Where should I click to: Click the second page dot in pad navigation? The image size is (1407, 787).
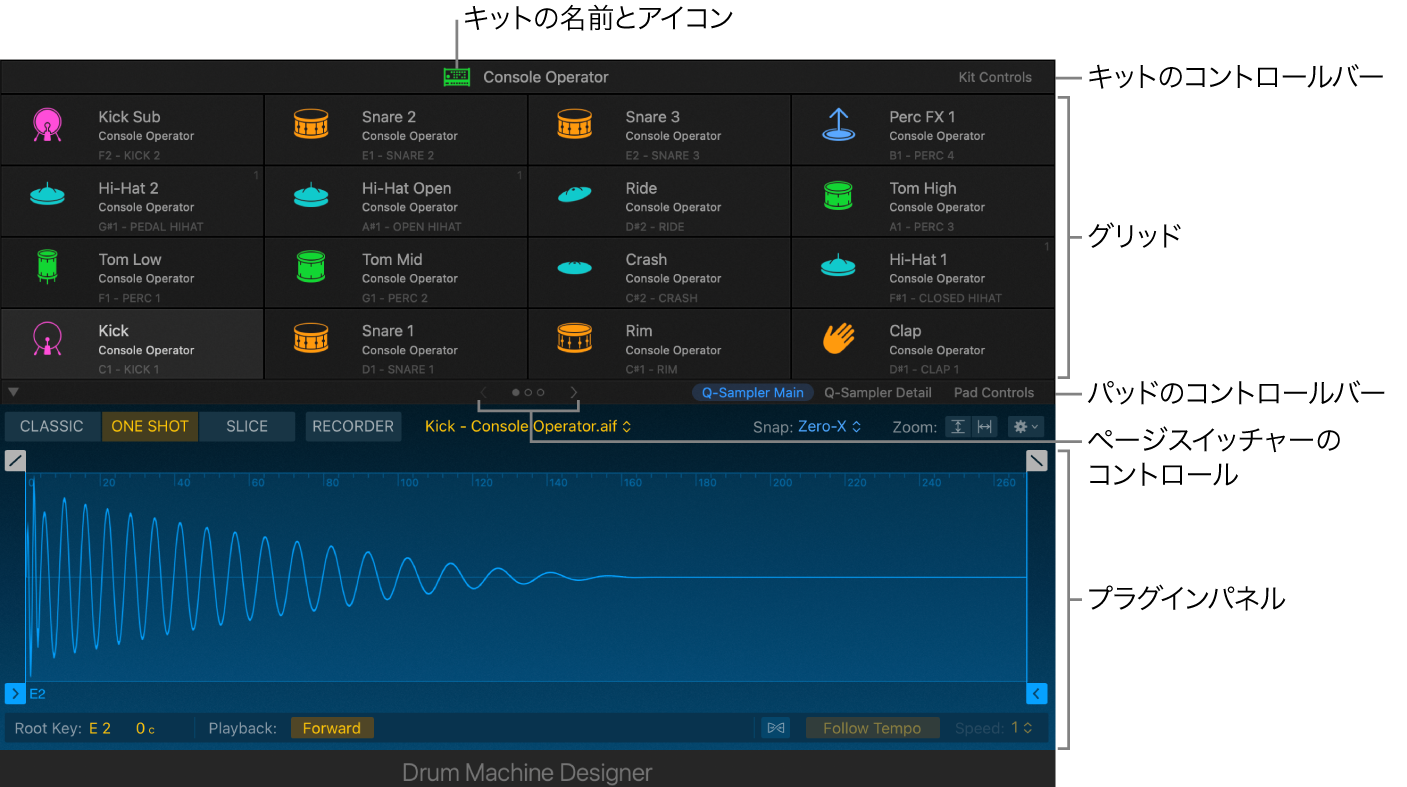(527, 392)
